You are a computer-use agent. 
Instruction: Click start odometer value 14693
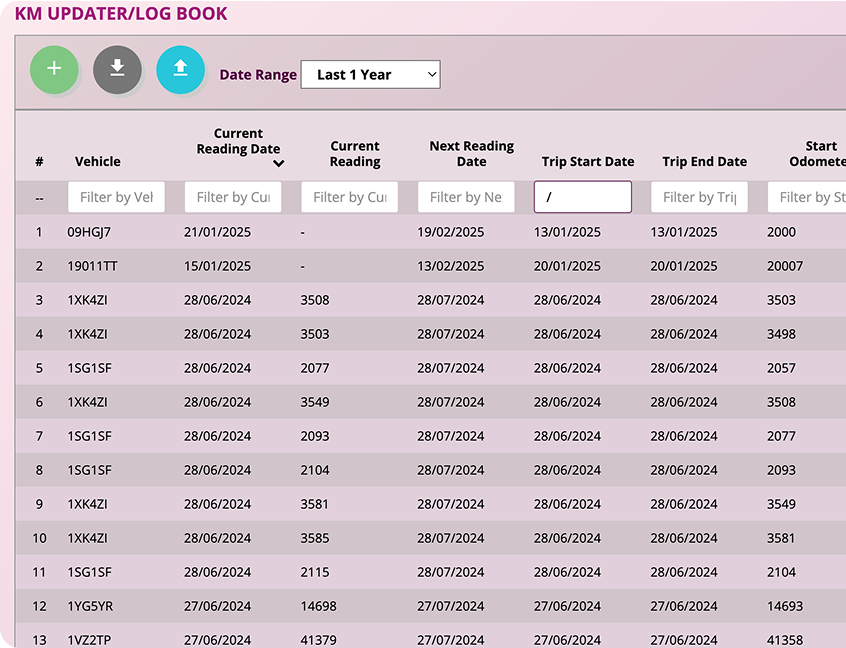[785, 606]
